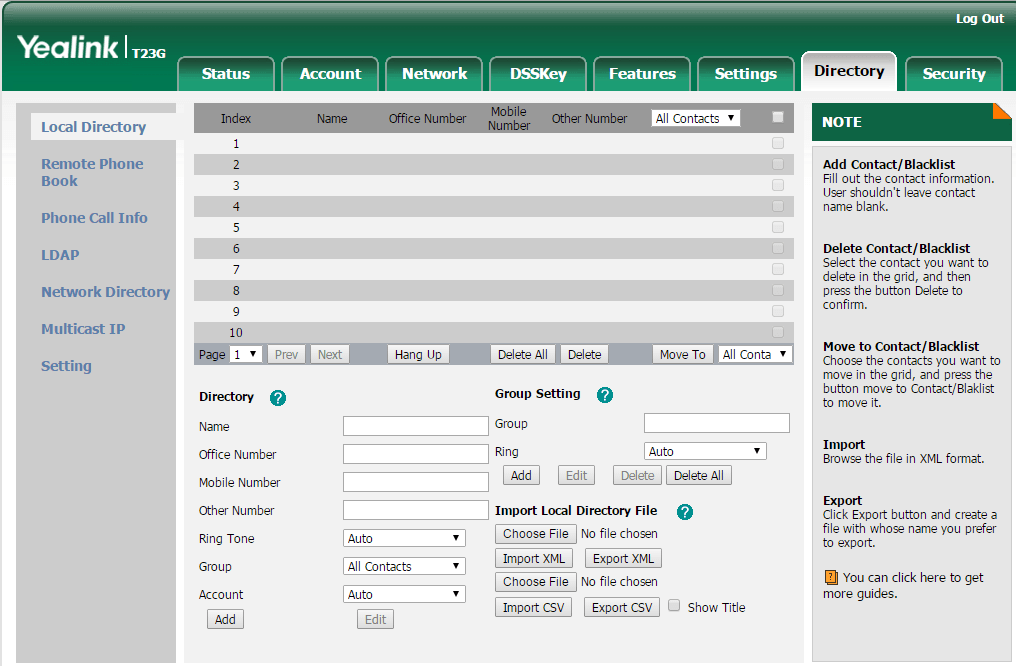Click the Yealink logo
The height and width of the screenshot is (666, 1016).
68,47
